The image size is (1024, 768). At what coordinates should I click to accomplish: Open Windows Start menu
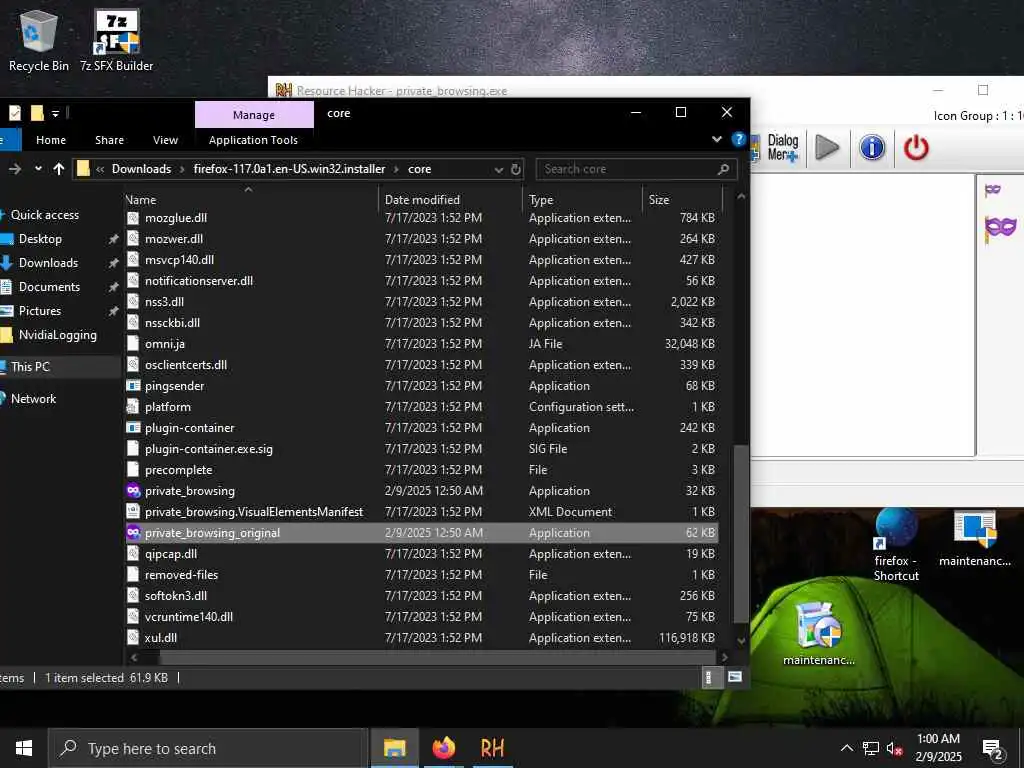tap(24, 748)
